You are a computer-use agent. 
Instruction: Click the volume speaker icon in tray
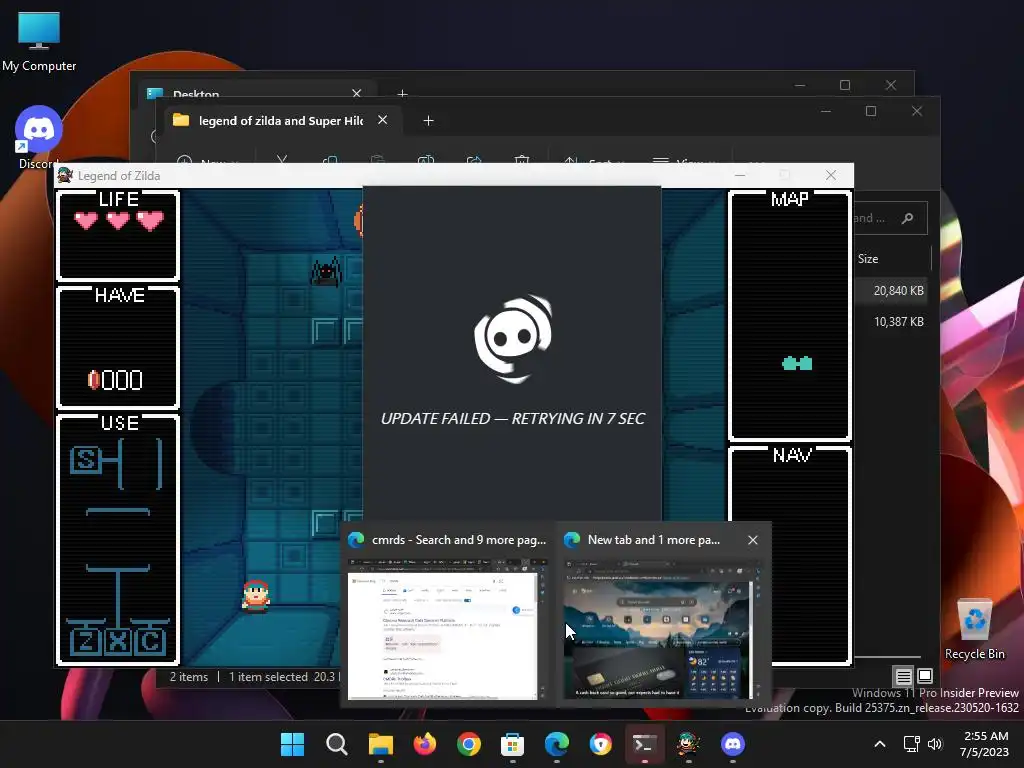pyautogui.click(x=935, y=744)
